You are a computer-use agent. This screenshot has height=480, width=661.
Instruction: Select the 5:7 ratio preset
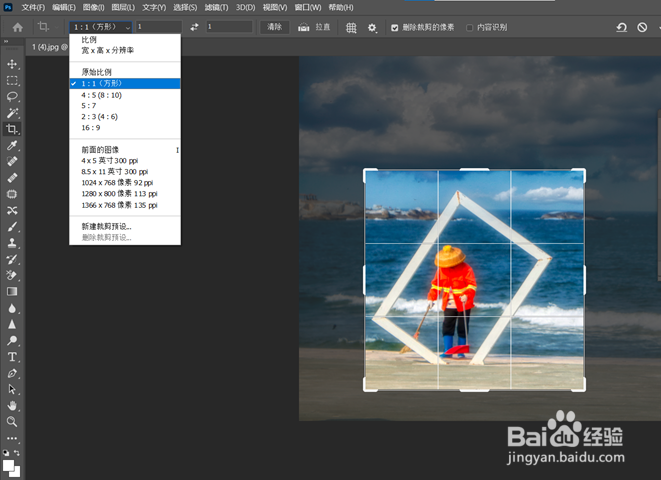tap(125, 106)
